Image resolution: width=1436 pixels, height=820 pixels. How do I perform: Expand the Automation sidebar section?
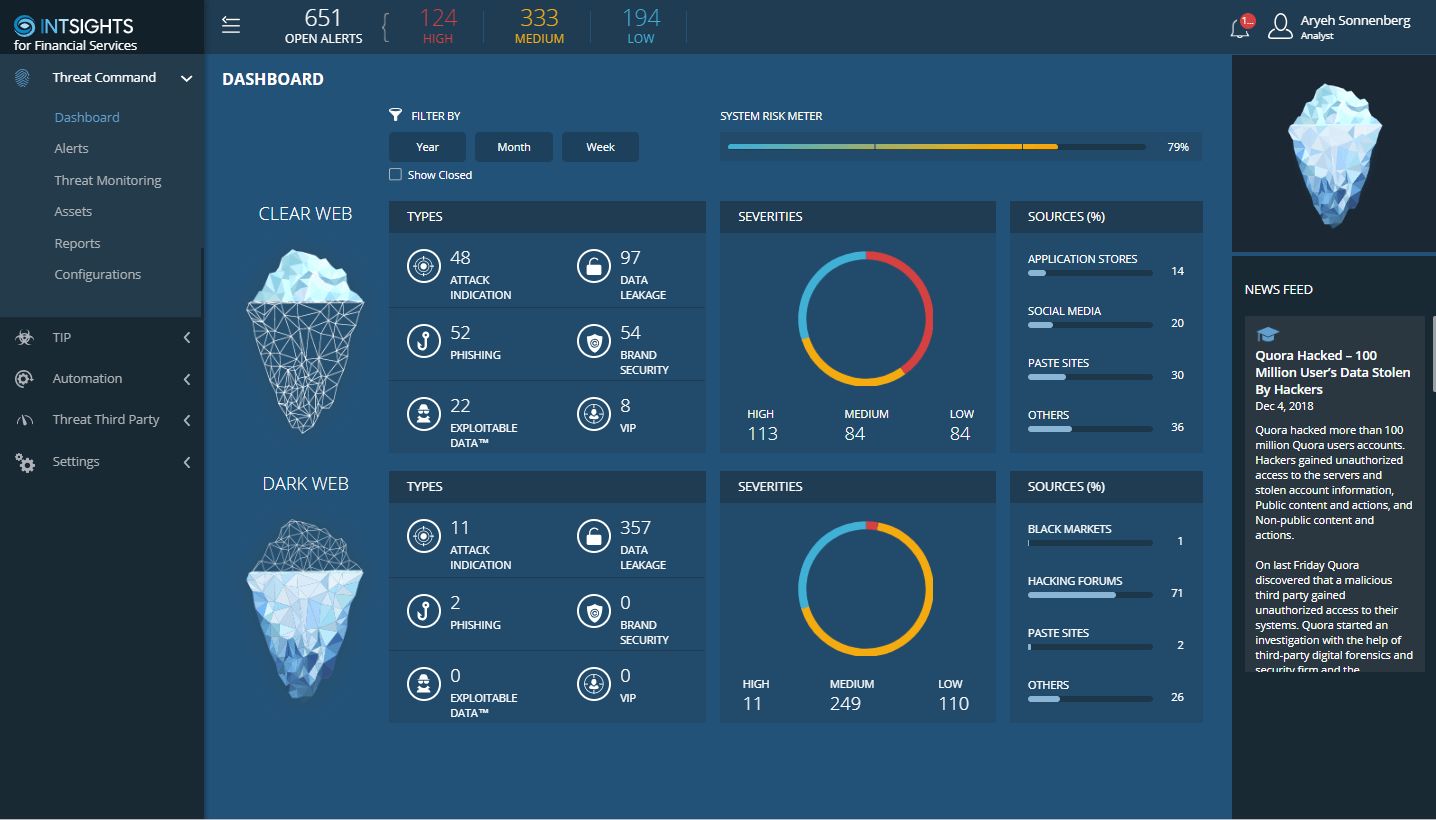tap(186, 379)
